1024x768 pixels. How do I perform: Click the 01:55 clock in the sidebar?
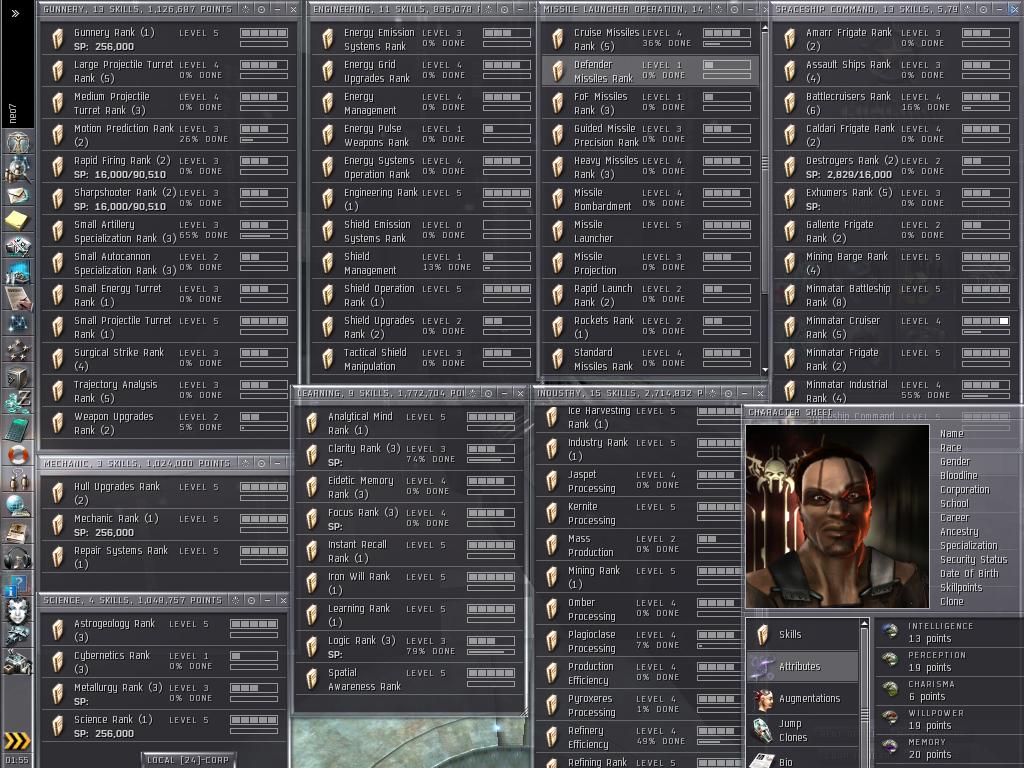coord(17,760)
